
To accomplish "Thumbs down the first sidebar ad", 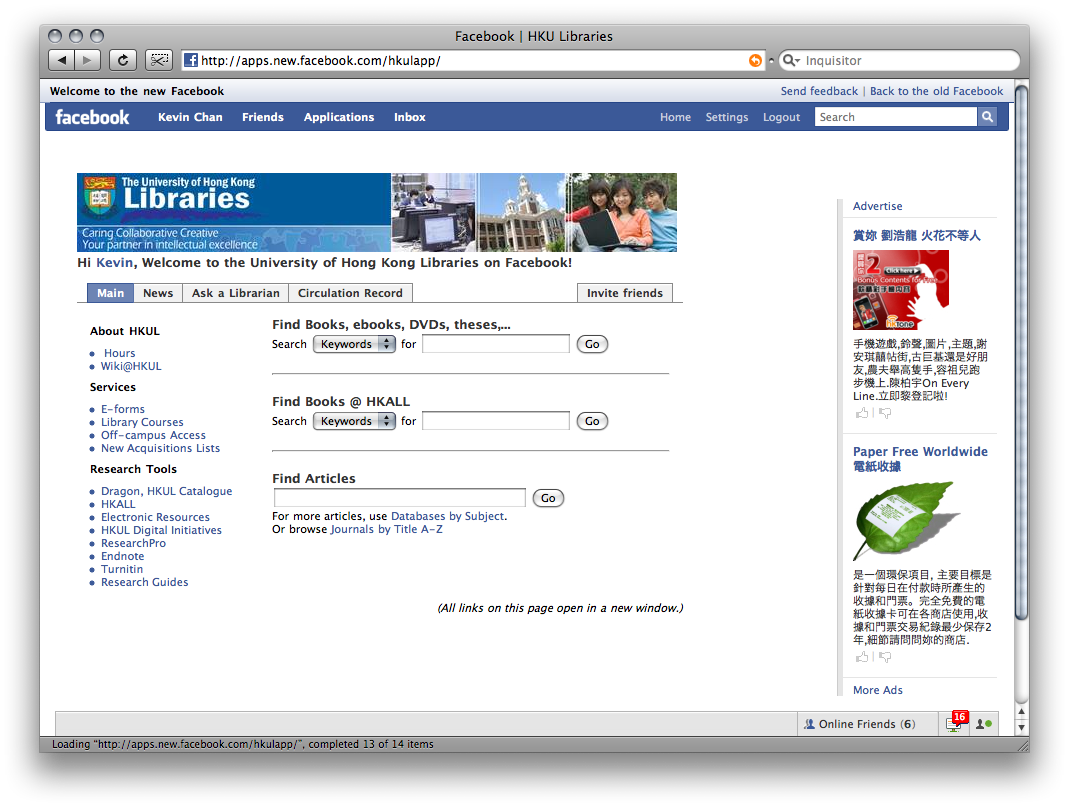I will point(885,413).
